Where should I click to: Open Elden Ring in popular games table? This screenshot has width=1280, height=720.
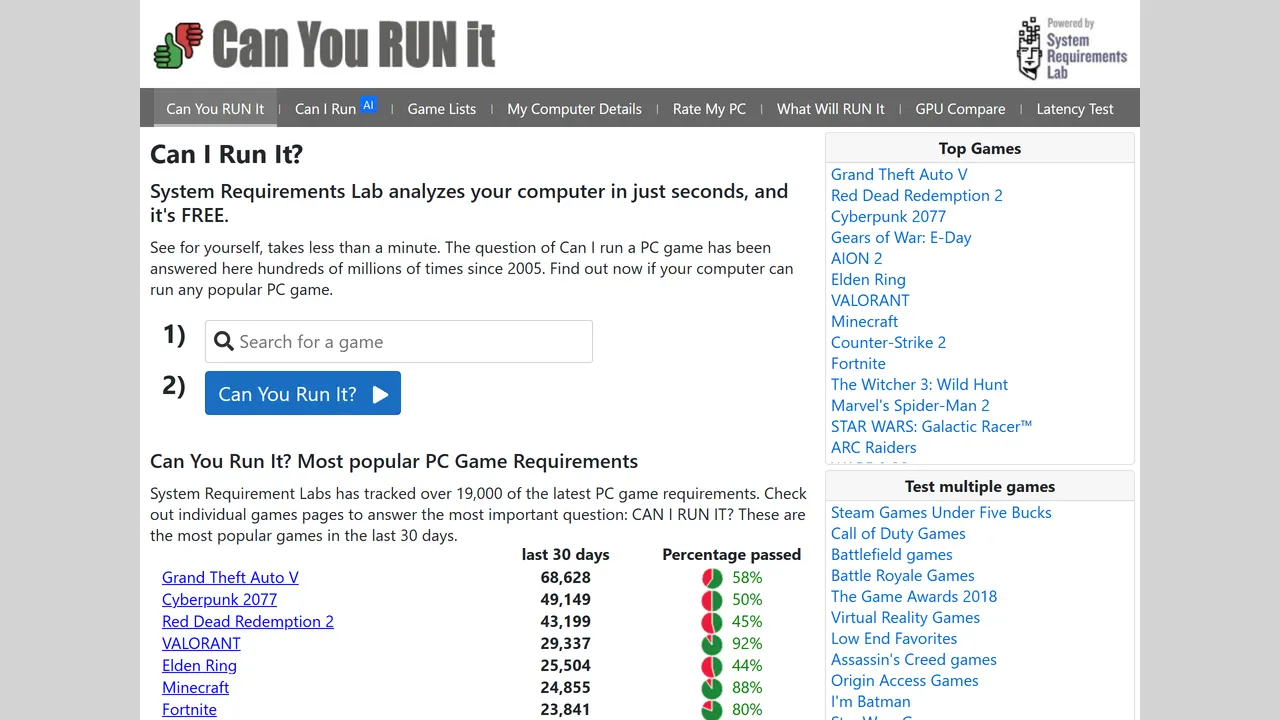199,666
